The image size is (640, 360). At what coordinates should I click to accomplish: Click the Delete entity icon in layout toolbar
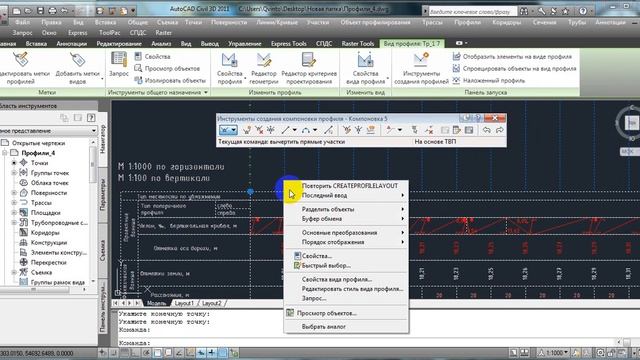click(x=429, y=130)
